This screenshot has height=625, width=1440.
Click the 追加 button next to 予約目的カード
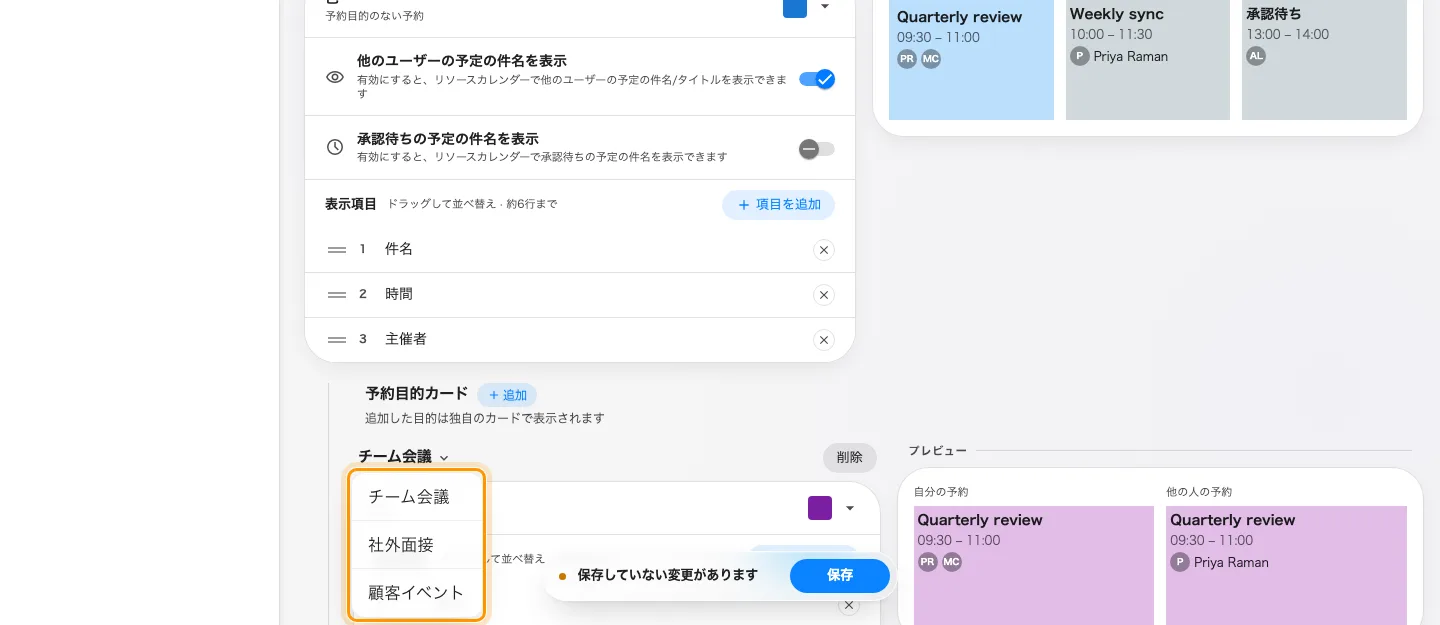[x=507, y=395]
